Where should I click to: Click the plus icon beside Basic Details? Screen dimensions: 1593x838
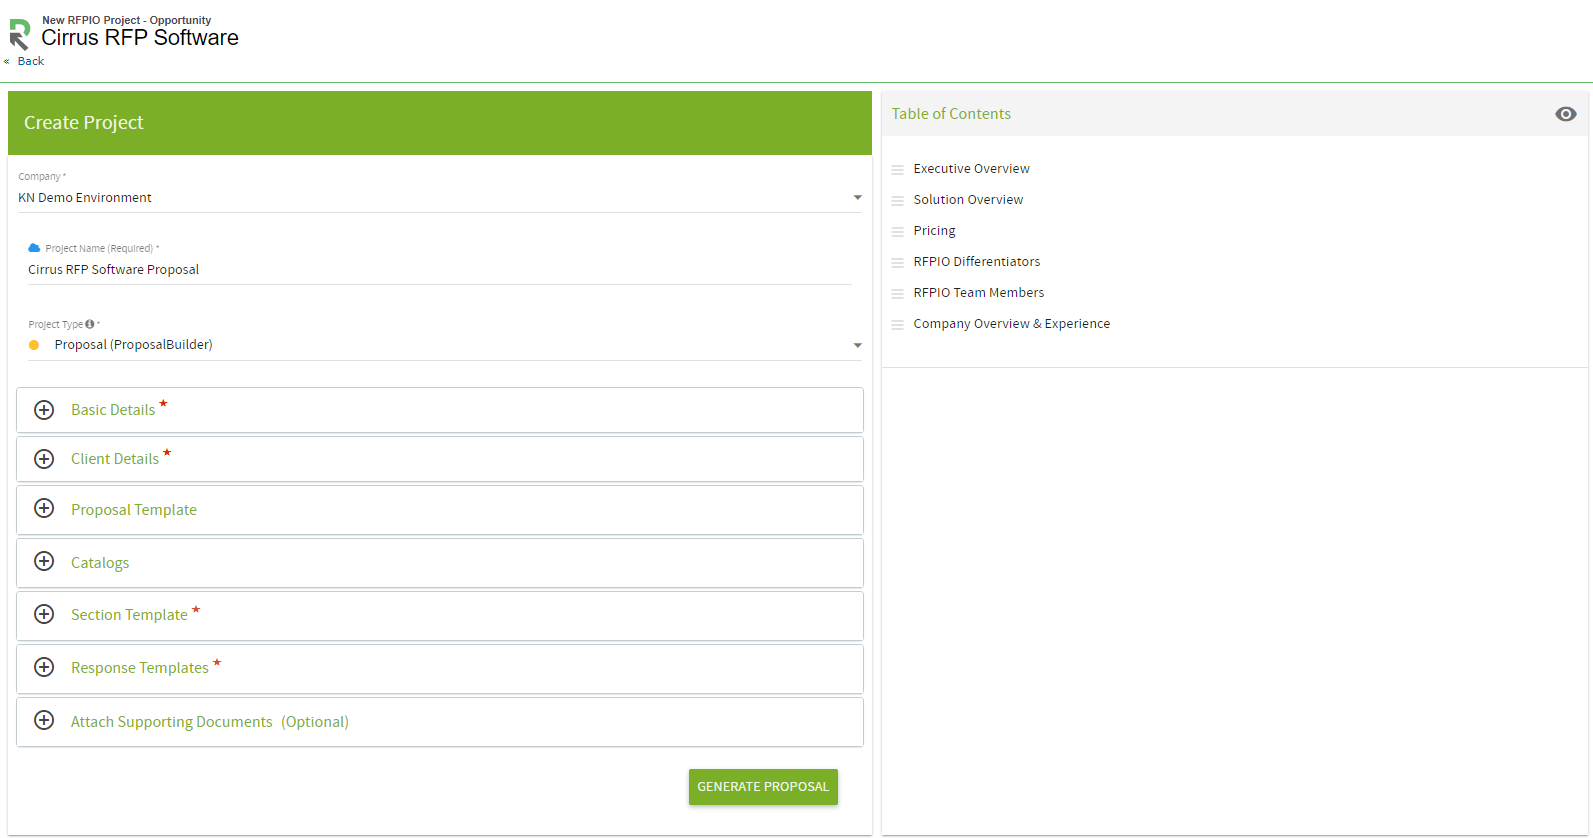(44, 410)
